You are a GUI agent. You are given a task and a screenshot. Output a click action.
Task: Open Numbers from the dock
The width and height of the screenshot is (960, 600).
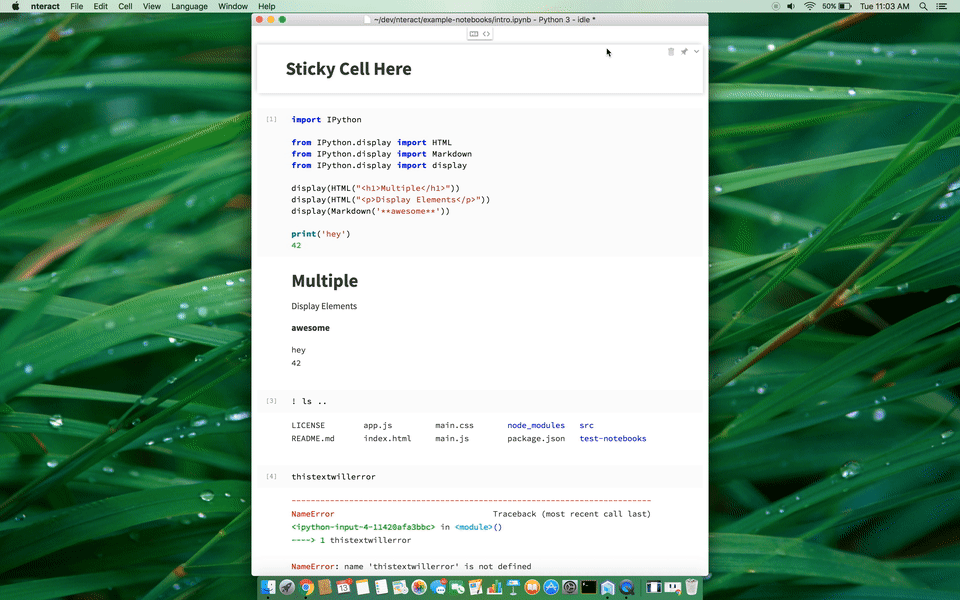pyautogui.click(x=494, y=587)
